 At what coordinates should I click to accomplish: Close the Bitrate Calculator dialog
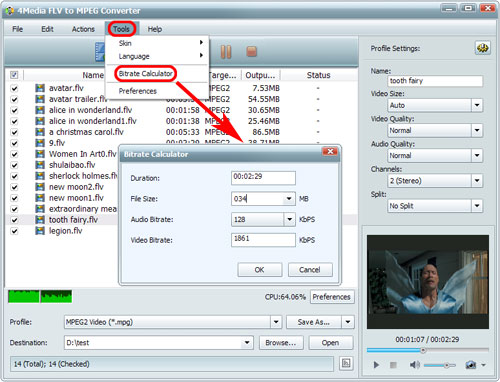(x=330, y=152)
